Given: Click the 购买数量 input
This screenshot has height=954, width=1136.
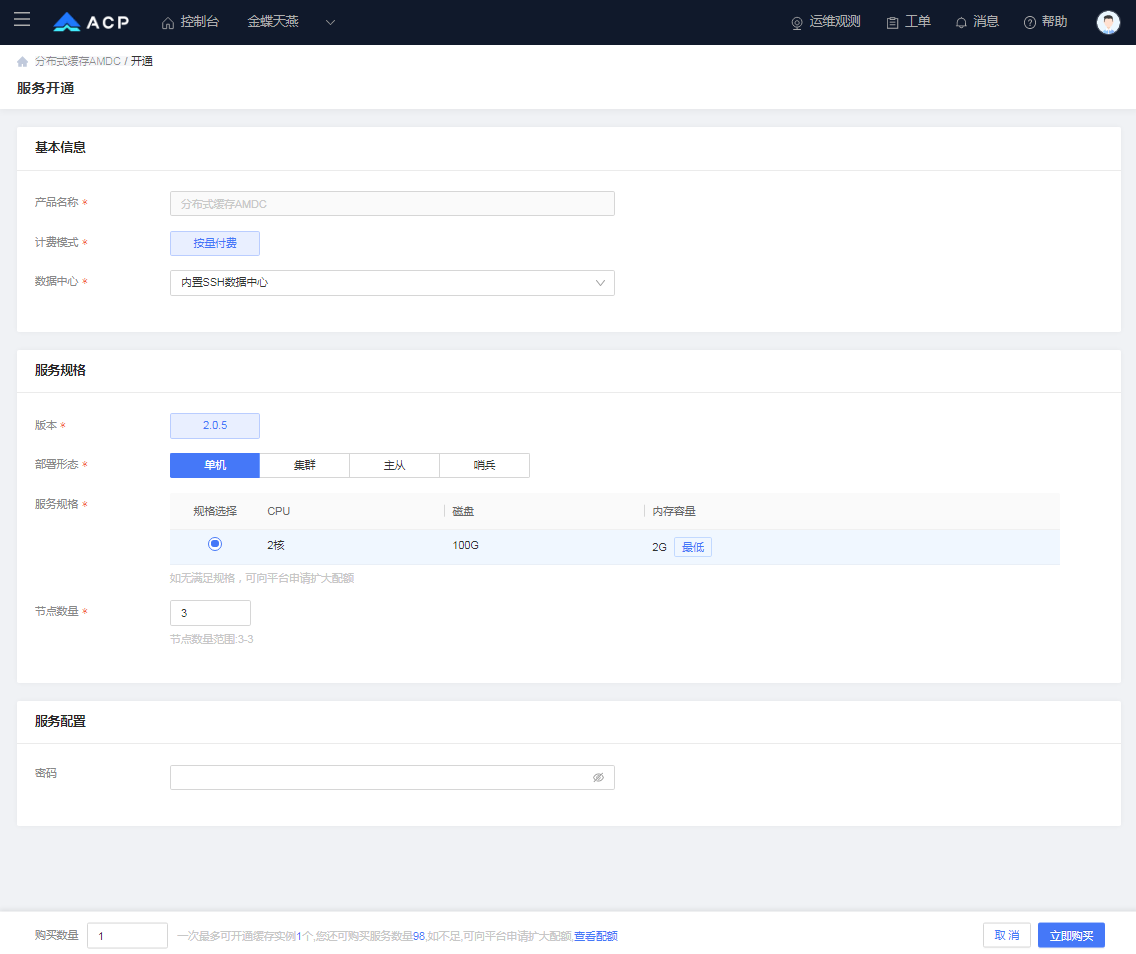Looking at the screenshot, I should pos(128,935).
